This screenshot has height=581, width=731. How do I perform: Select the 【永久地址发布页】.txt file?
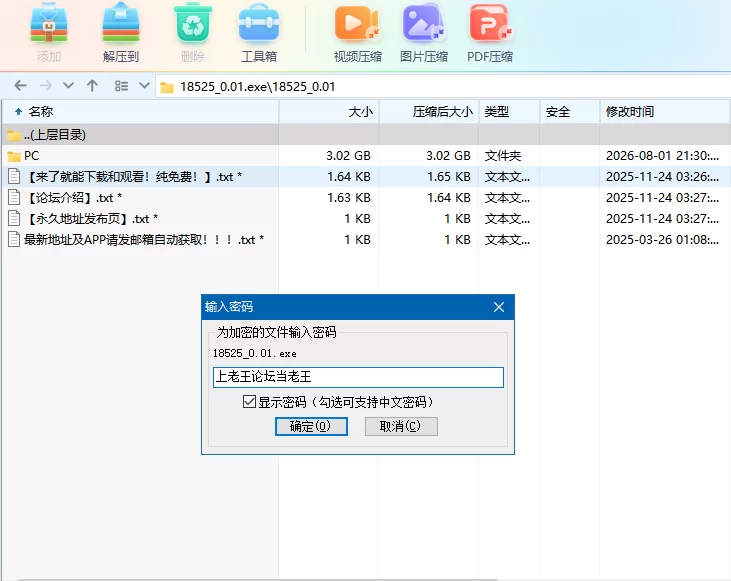[x=366, y=219]
